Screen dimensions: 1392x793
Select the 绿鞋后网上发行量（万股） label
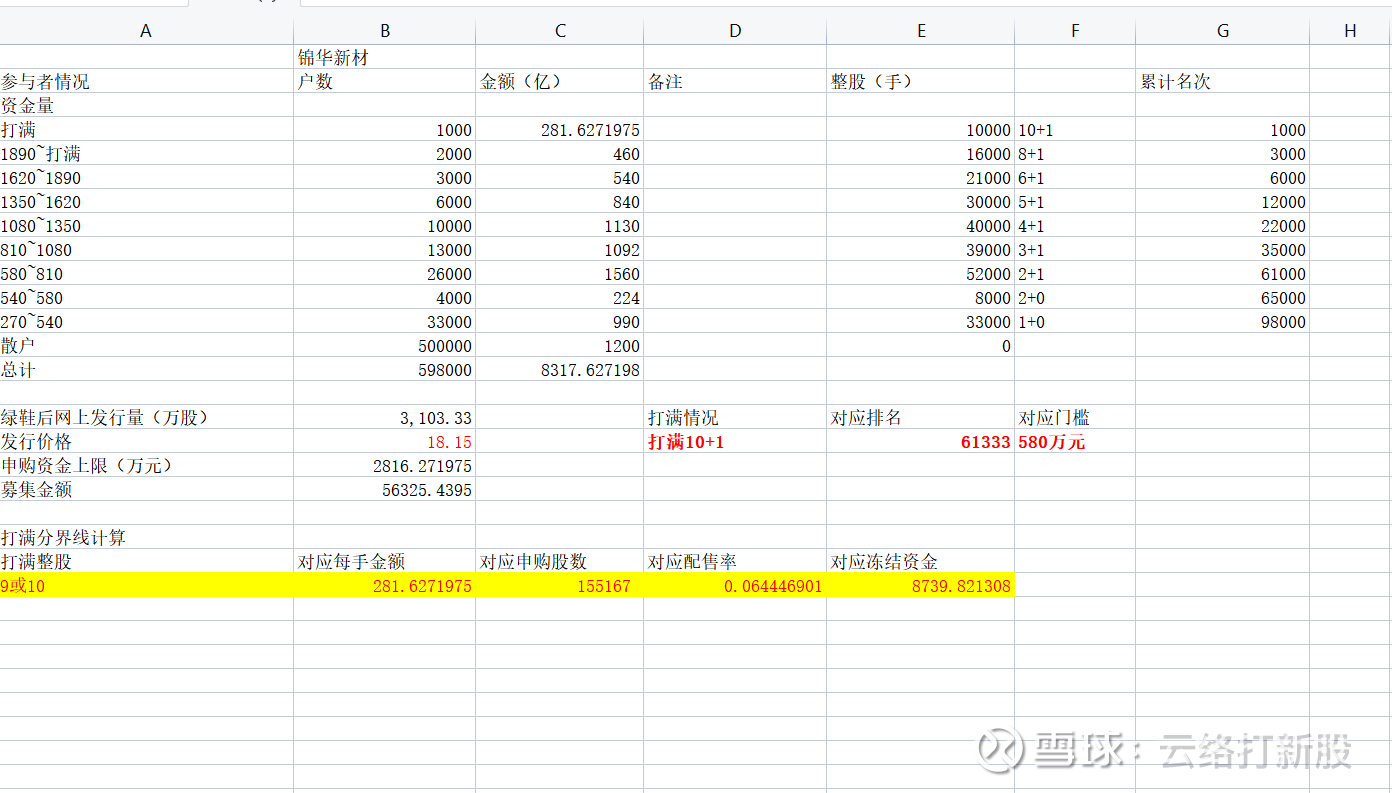pos(146,417)
